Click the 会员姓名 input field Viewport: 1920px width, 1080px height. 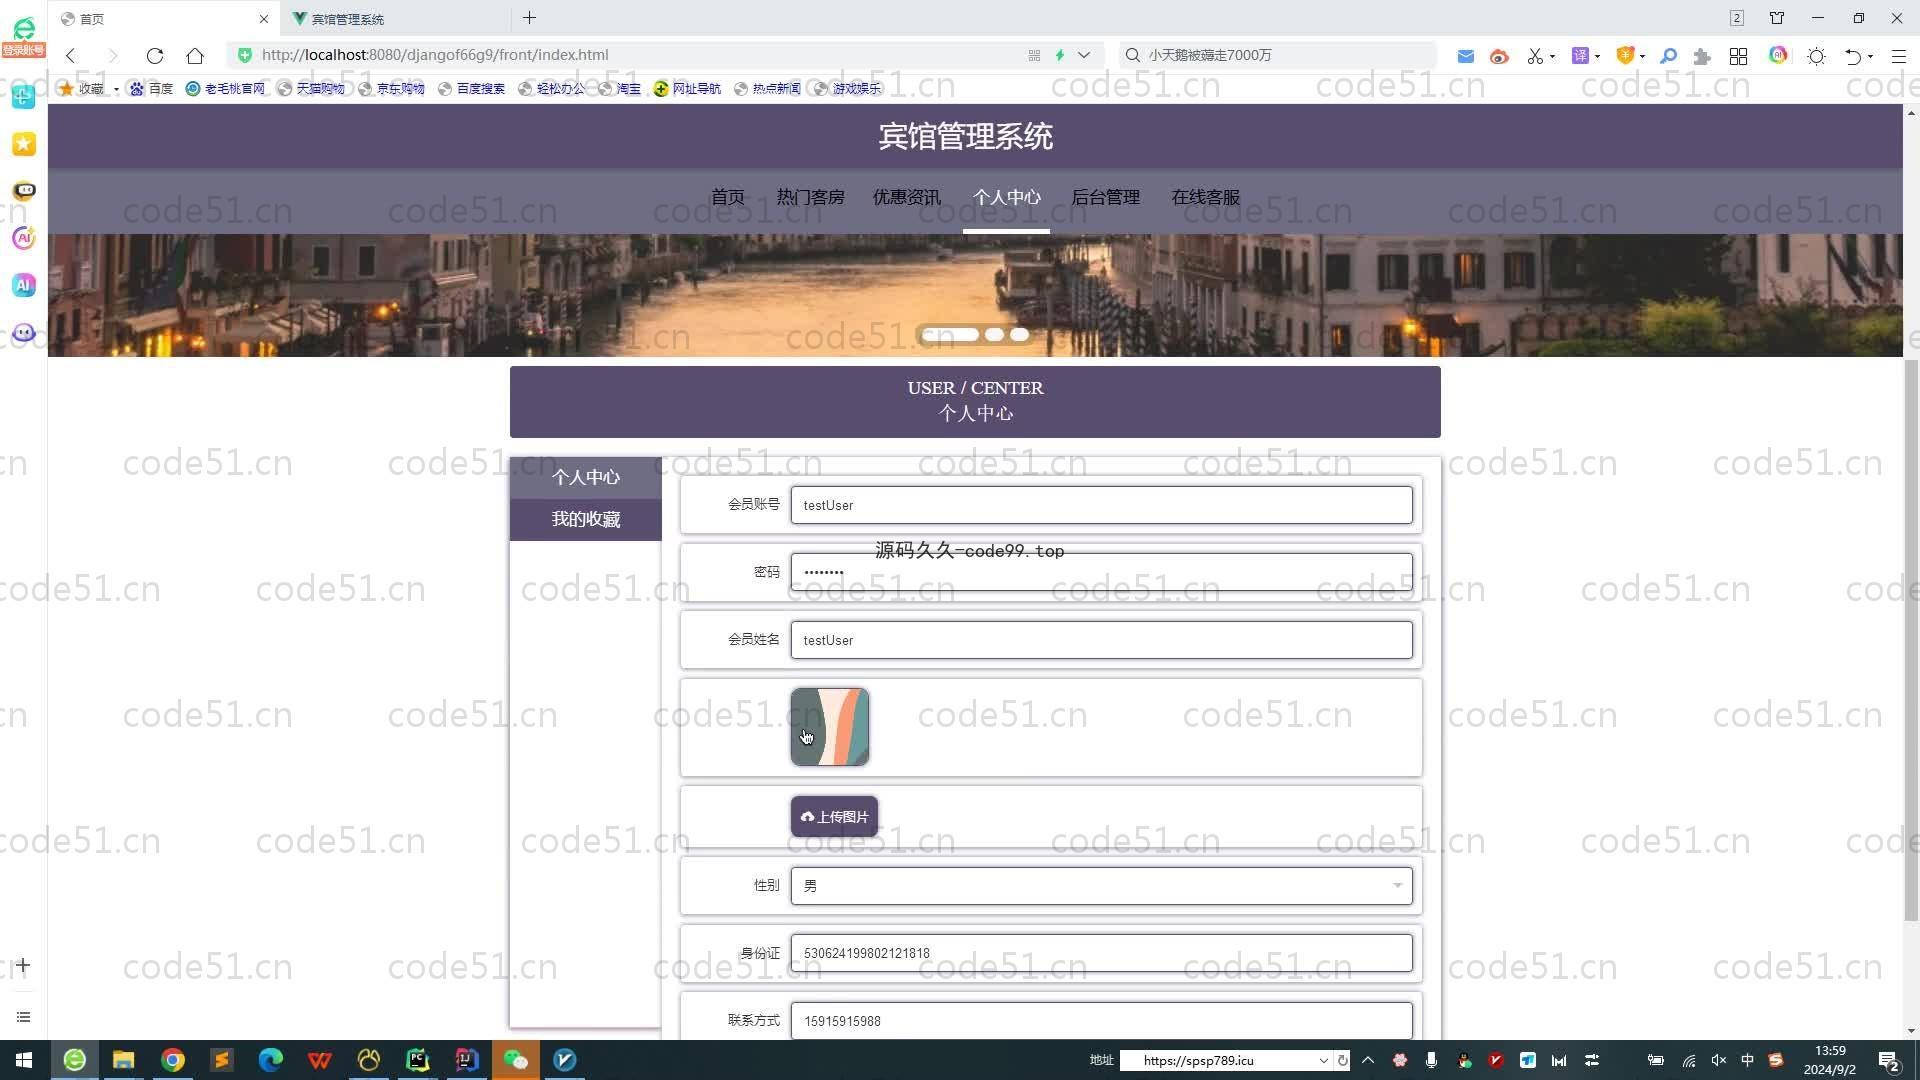(x=1101, y=640)
